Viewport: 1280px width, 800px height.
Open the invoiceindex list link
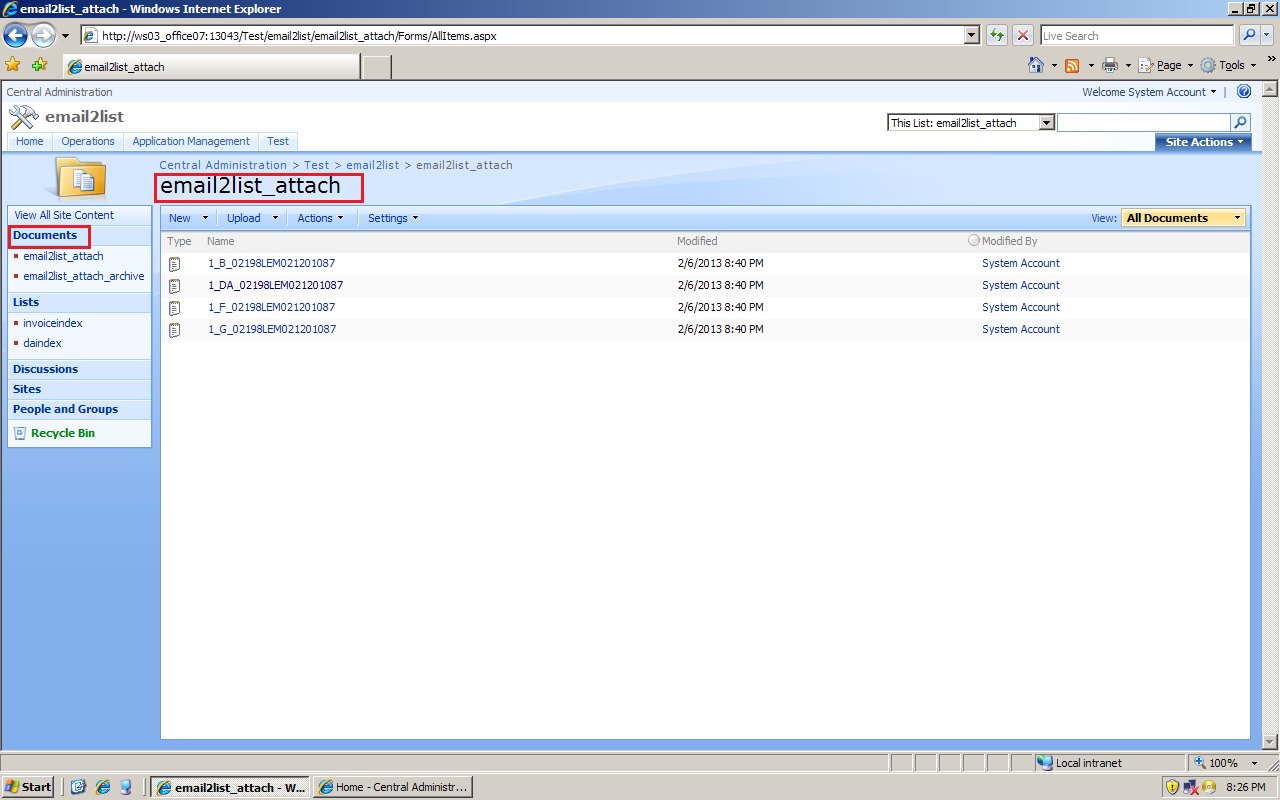click(53, 323)
